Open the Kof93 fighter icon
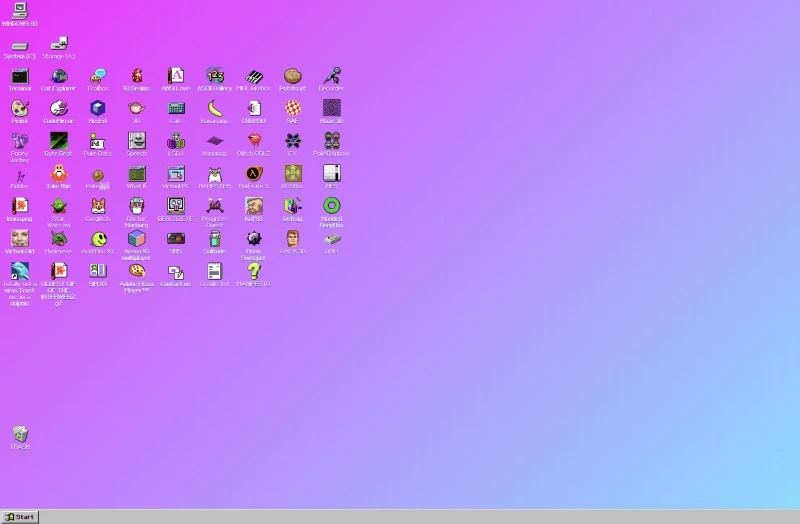Image resolution: width=800 pixels, height=524 pixels. (254, 206)
